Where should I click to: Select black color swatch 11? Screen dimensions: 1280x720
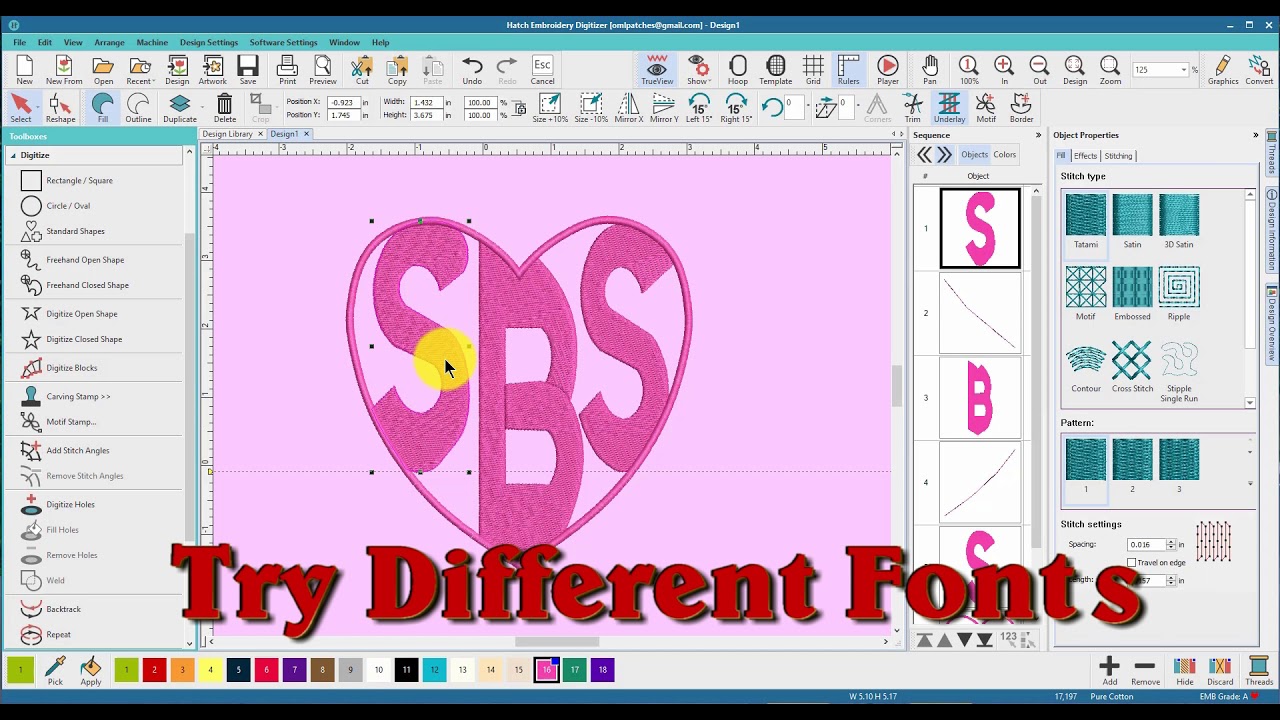(x=406, y=669)
